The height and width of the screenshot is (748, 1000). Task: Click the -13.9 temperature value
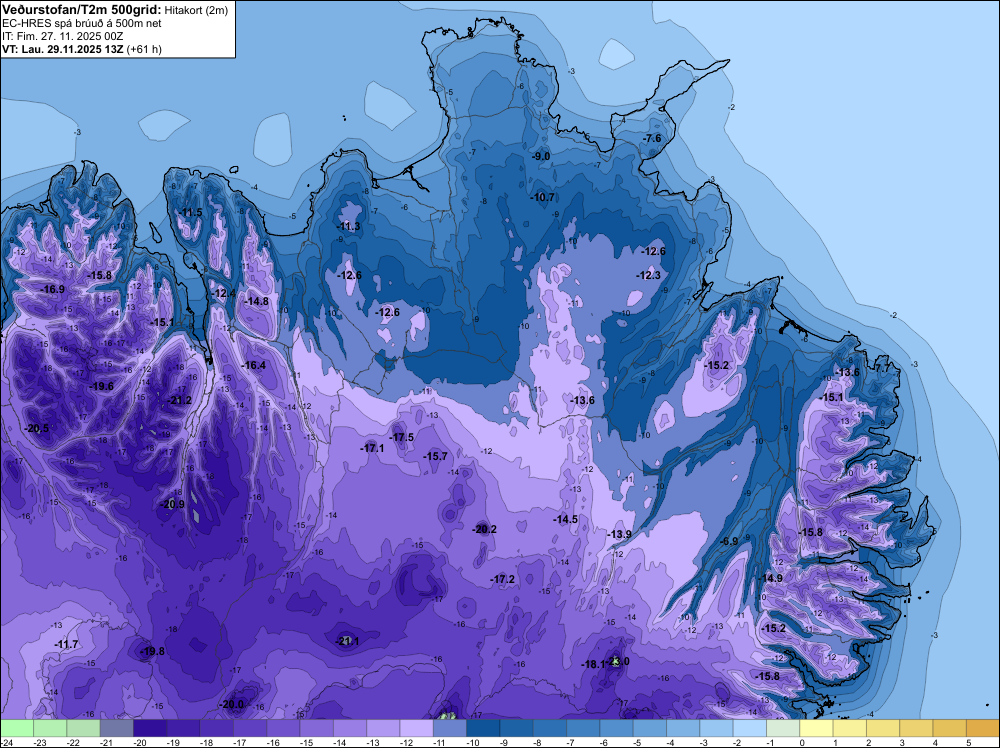click(x=619, y=534)
